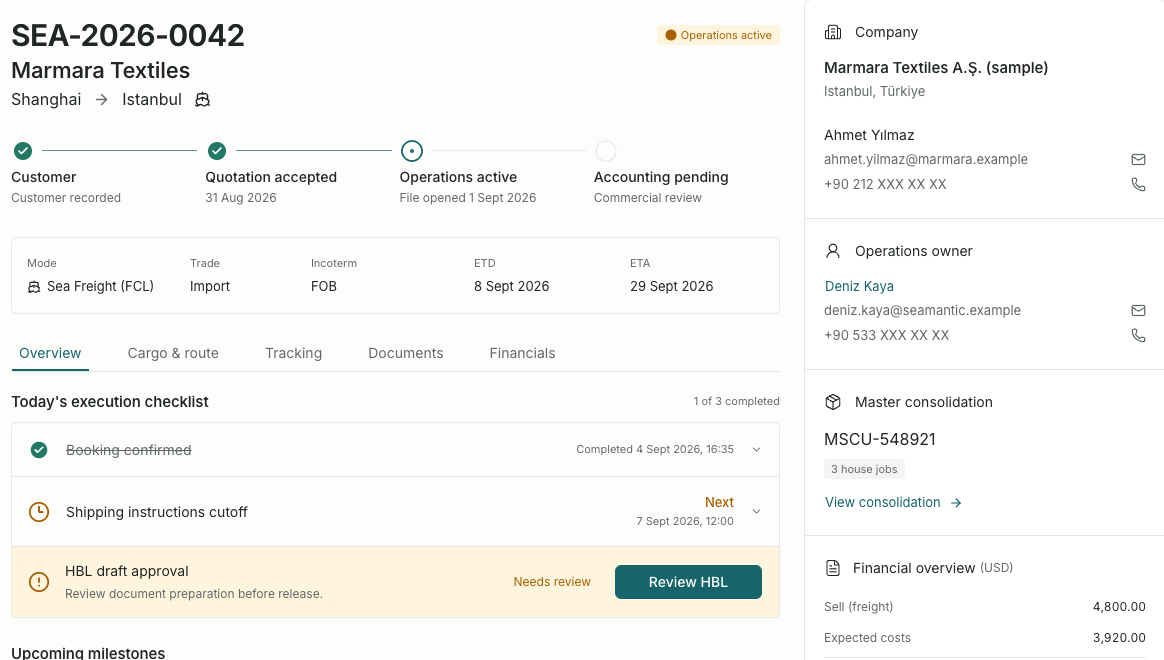Email Deniz Kaya via envelope icon
This screenshot has width=1164, height=660.
1138,310
